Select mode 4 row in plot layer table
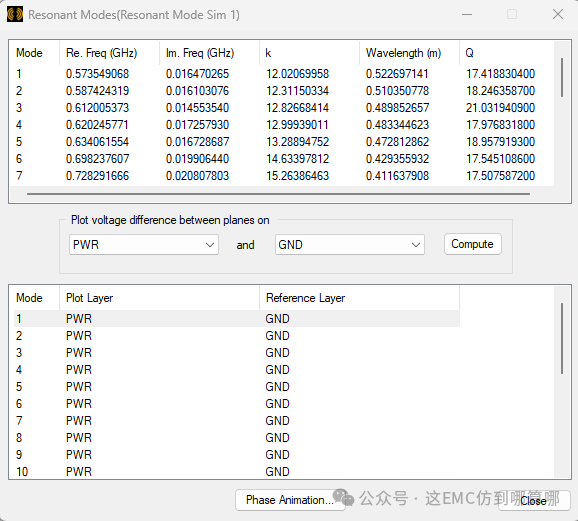 click(237, 369)
